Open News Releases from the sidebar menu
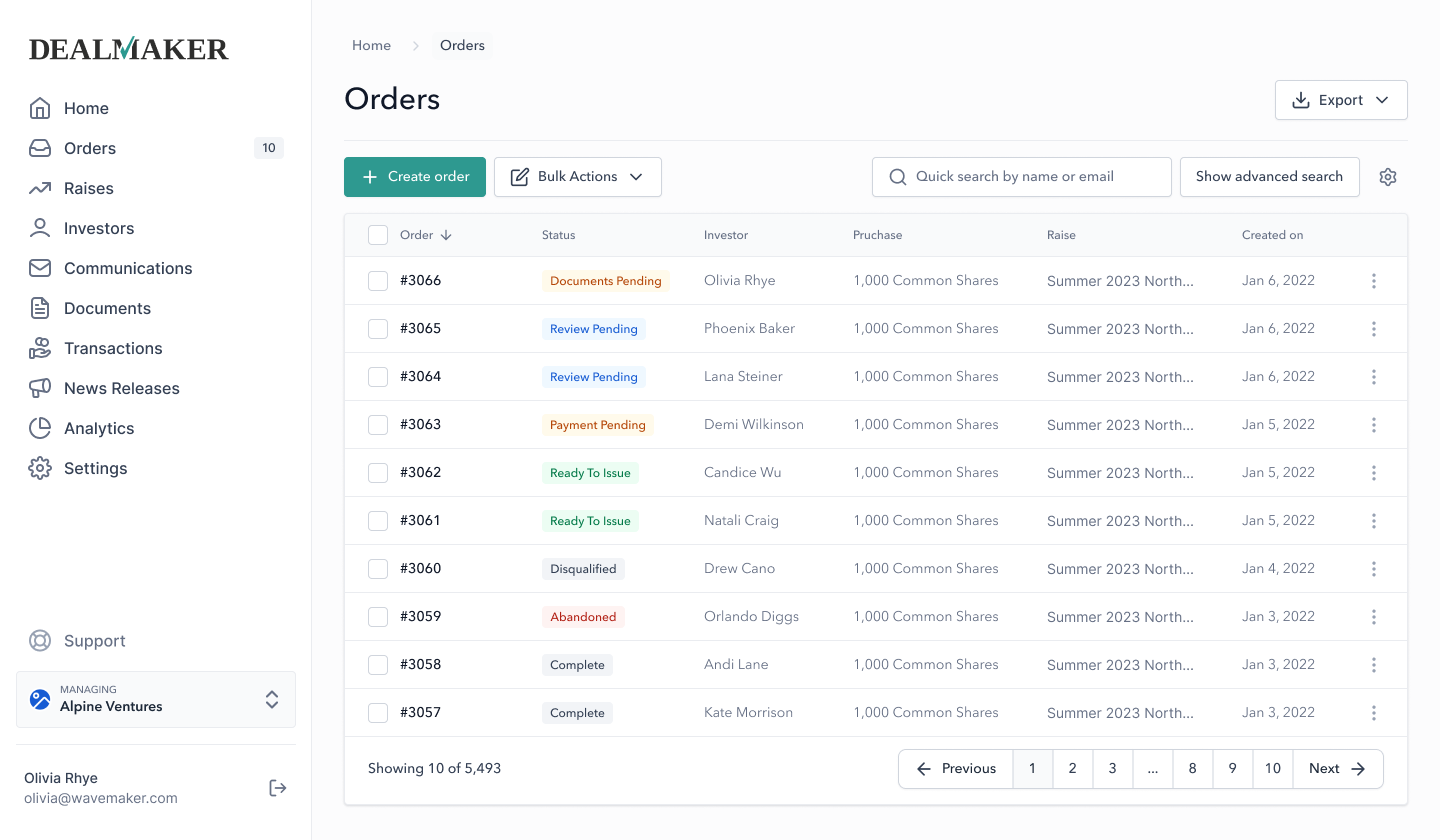The height and width of the screenshot is (840, 1440). point(39,388)
